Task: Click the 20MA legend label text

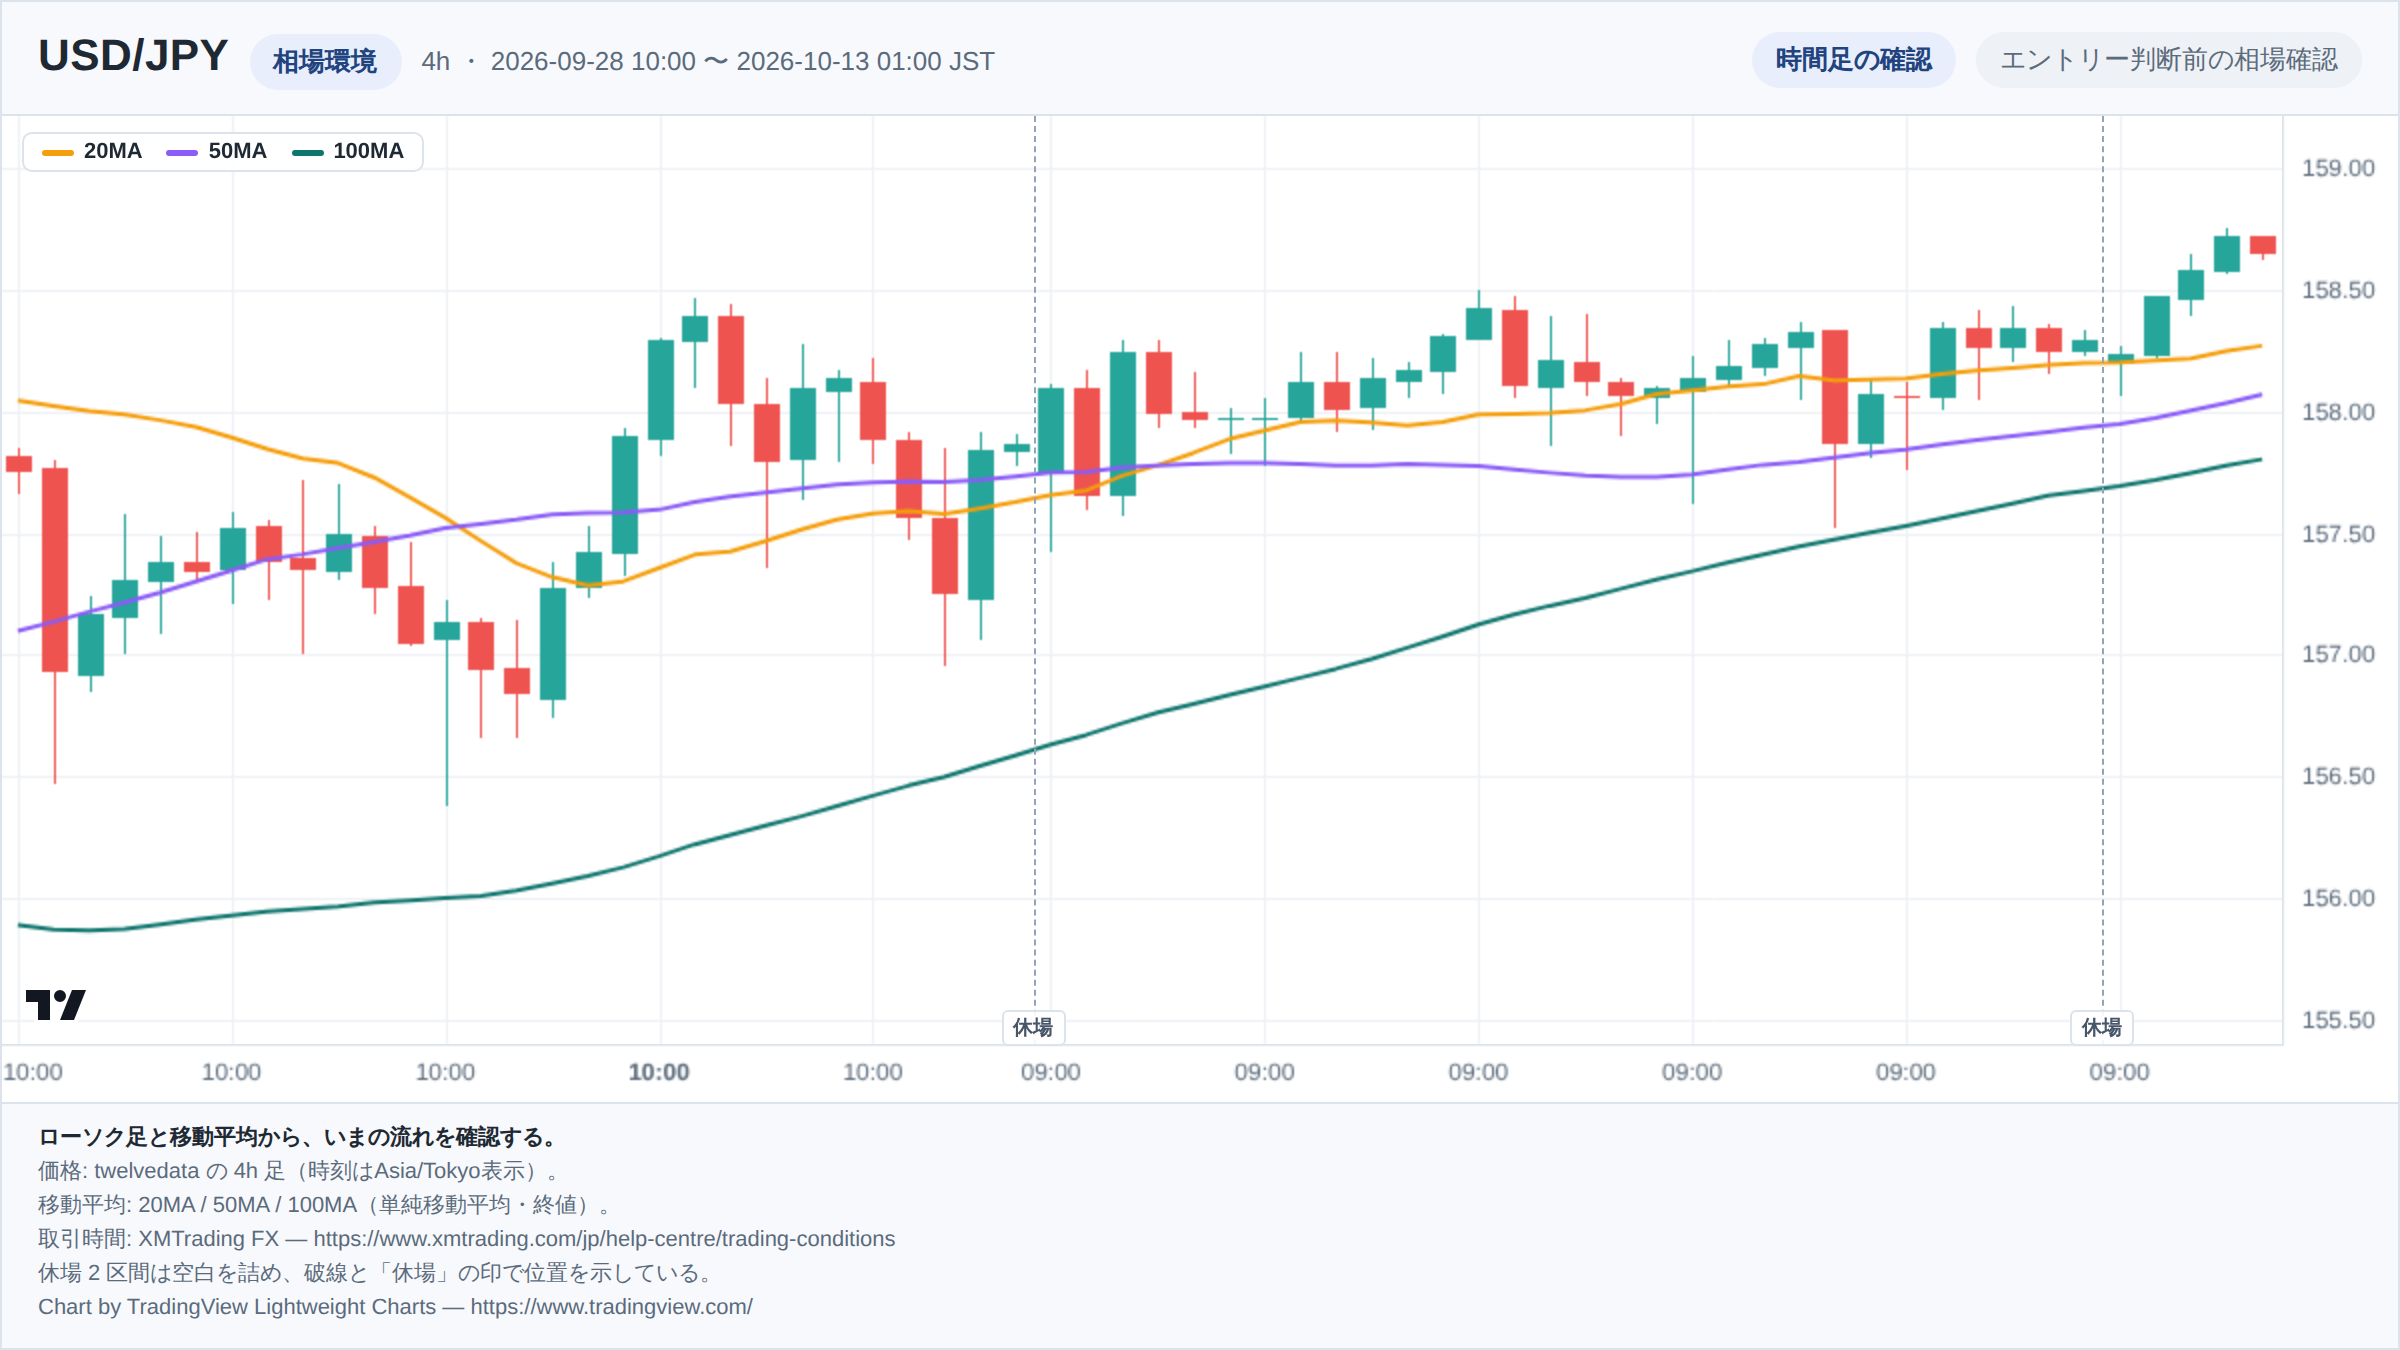Action: click(113, 151)
